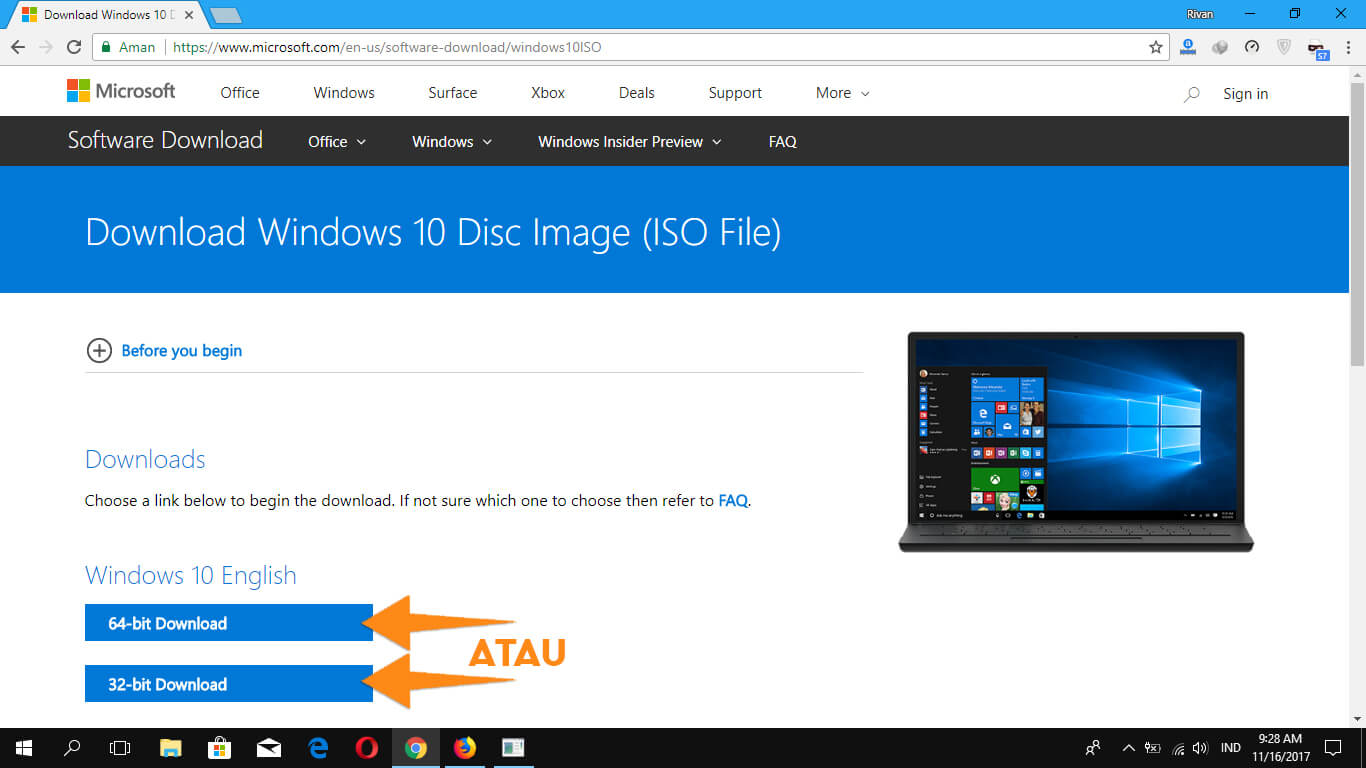1366x768 pixels.
Task: Switch to the last taskbar app icon
Action: pyautogui.click(x=514, y=747)
